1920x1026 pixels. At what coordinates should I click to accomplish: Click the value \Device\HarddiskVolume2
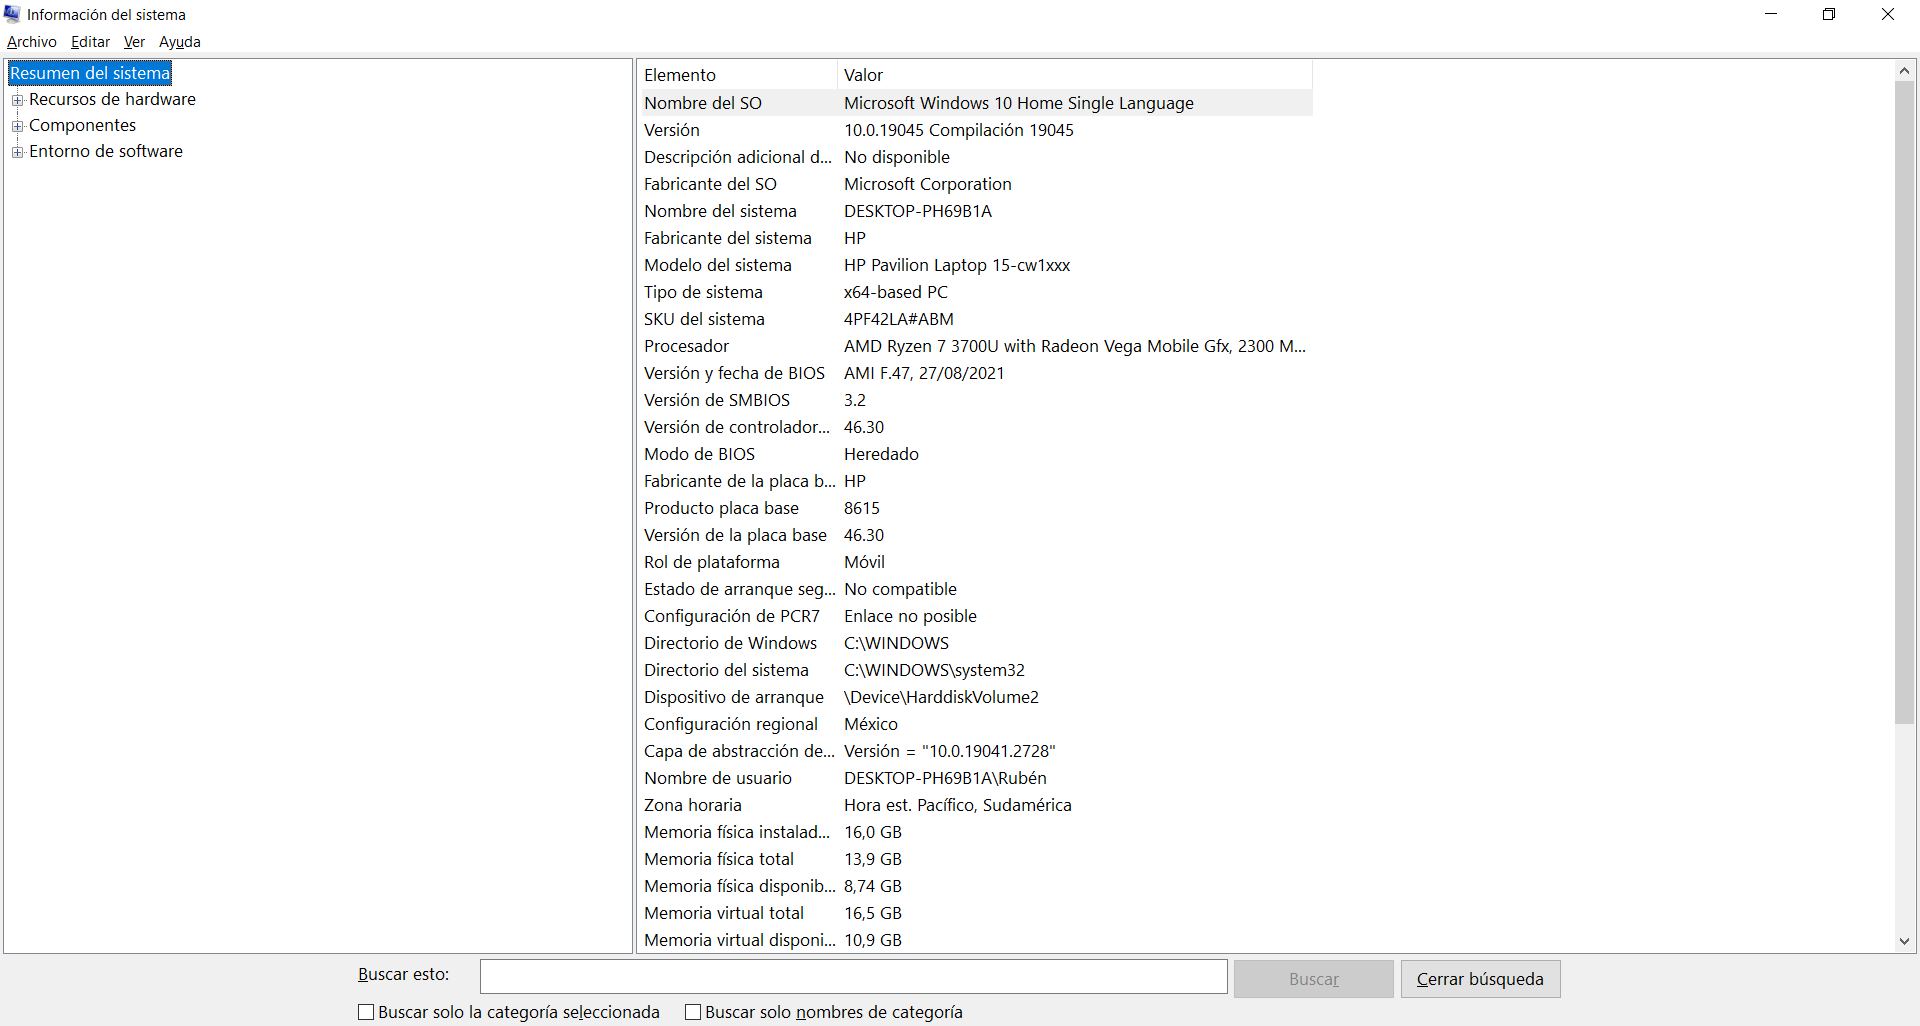[941, 697]
